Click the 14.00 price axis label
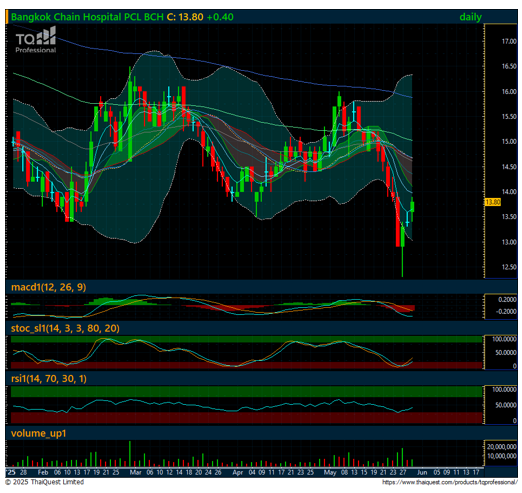 pyautogui.click(x=509, y=192)
